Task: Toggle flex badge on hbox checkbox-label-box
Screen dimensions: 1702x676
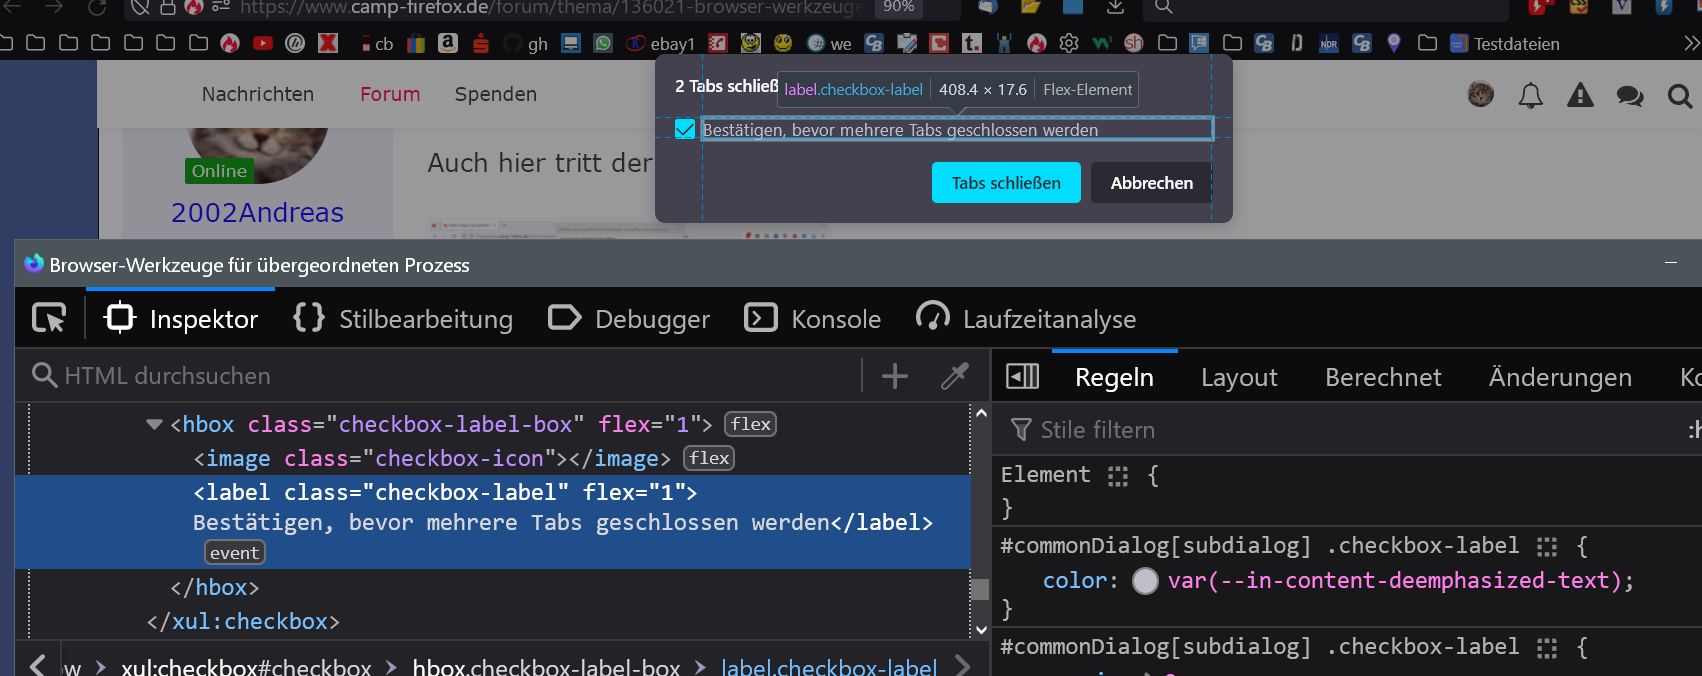Action: 750,424
